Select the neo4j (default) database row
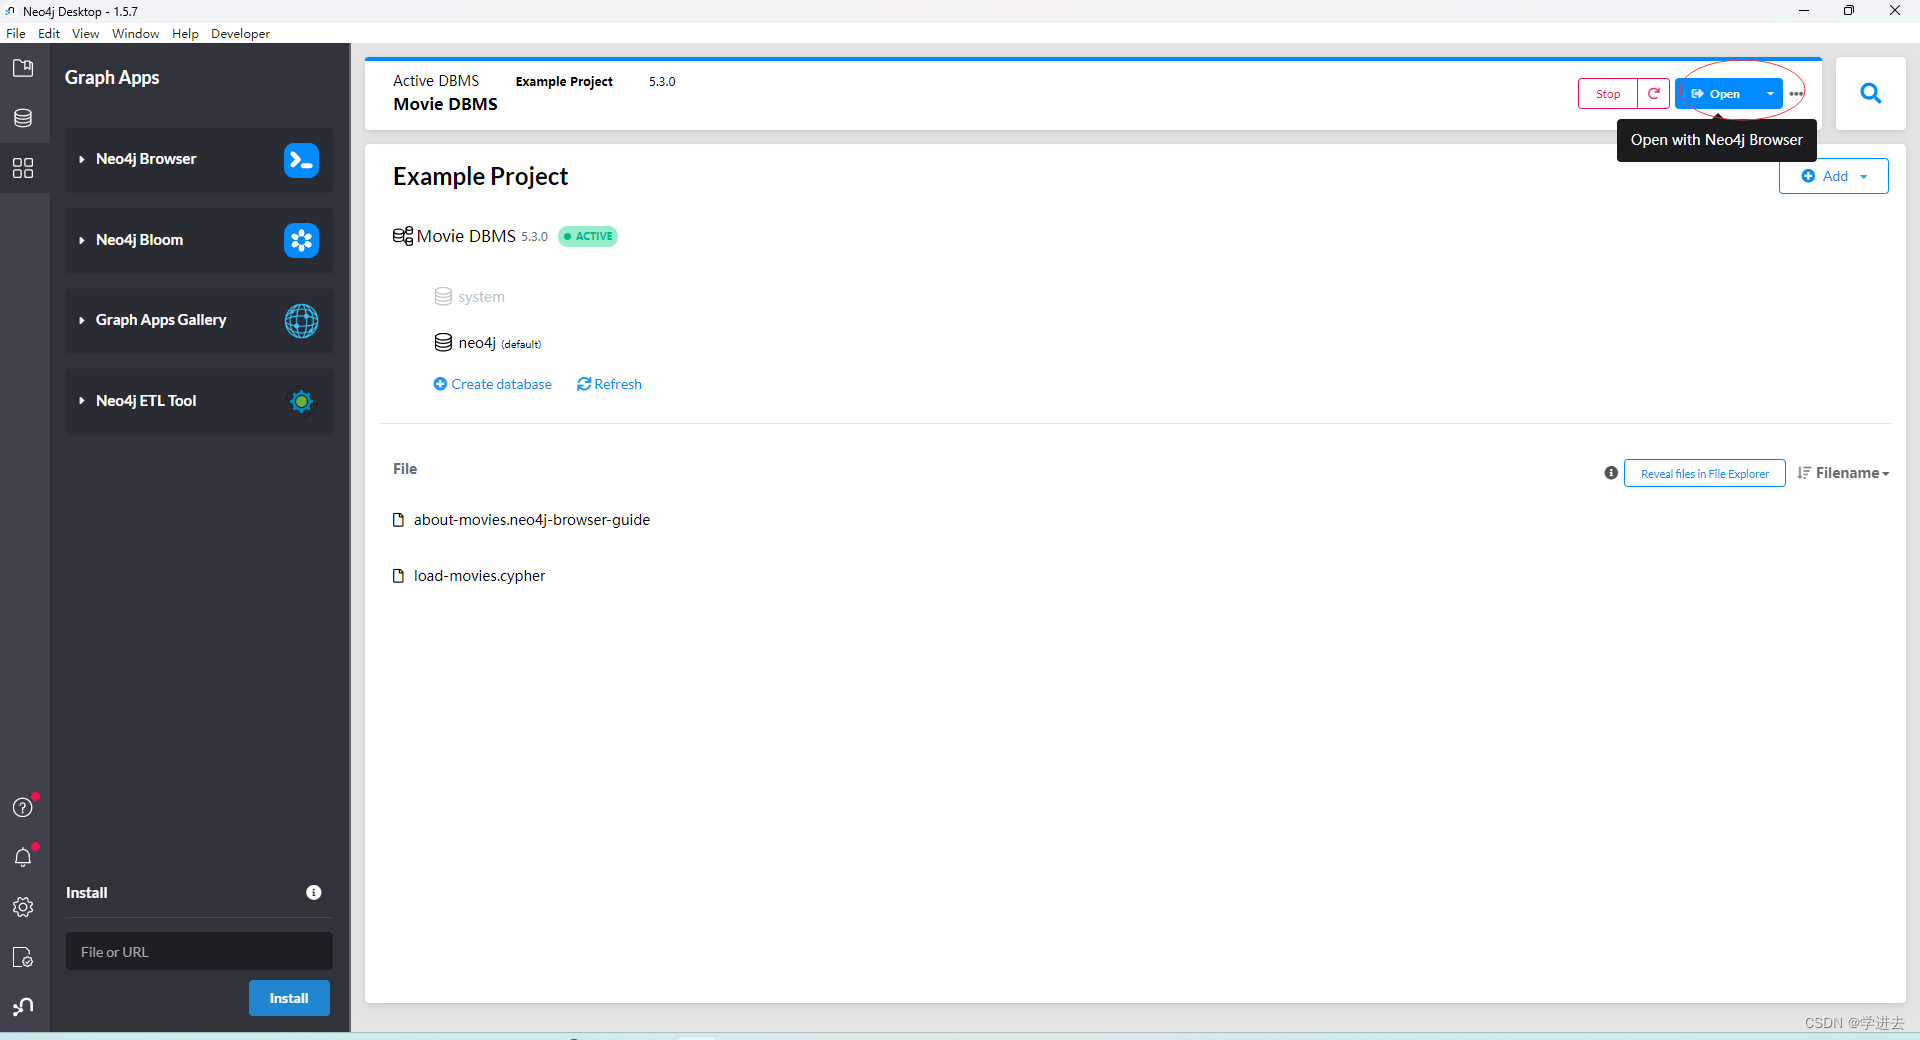Viewport: 1920px width, 1040px height. (x=487, y=343)
